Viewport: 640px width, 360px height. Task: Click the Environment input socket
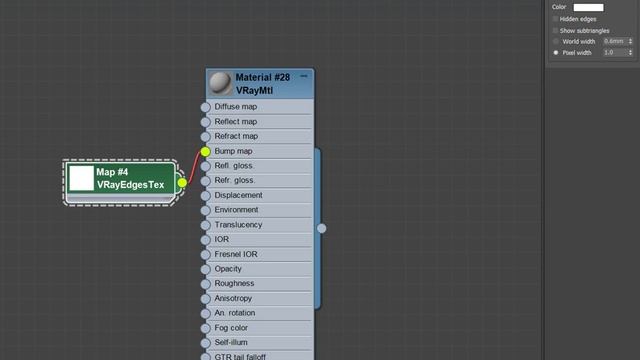tap(206, 210)
